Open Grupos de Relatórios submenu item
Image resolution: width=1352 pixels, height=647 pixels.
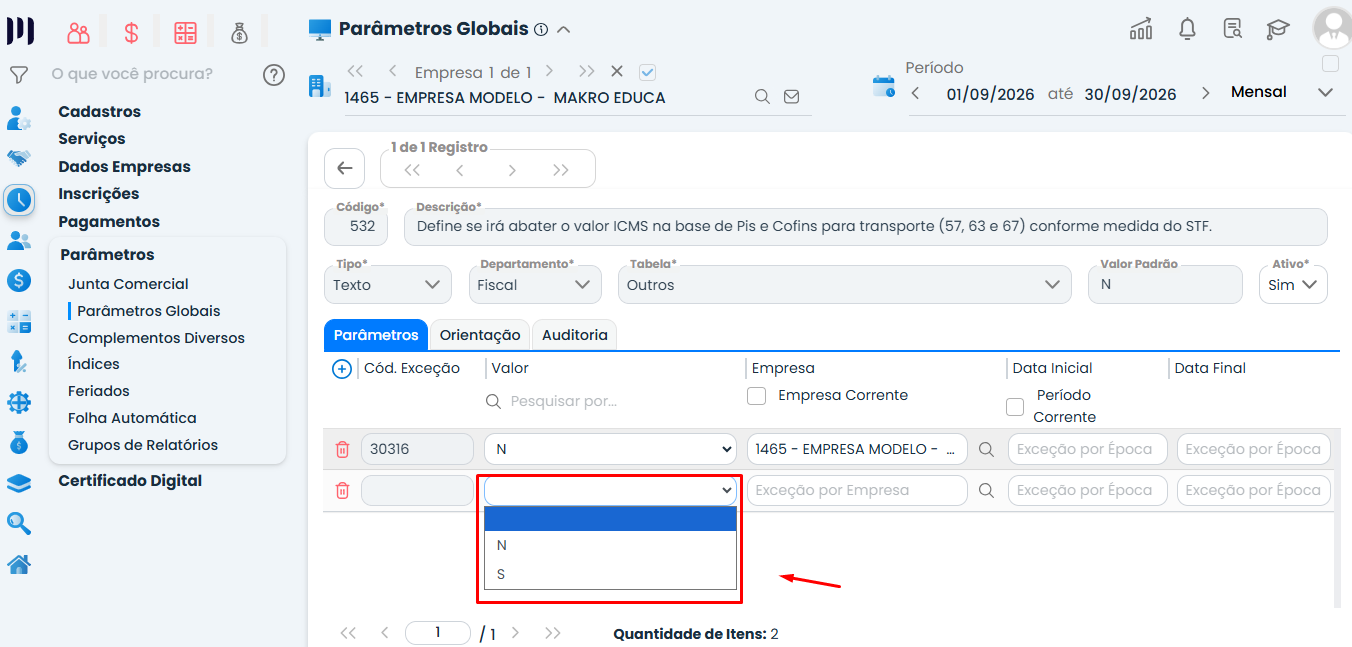(143, 445)
